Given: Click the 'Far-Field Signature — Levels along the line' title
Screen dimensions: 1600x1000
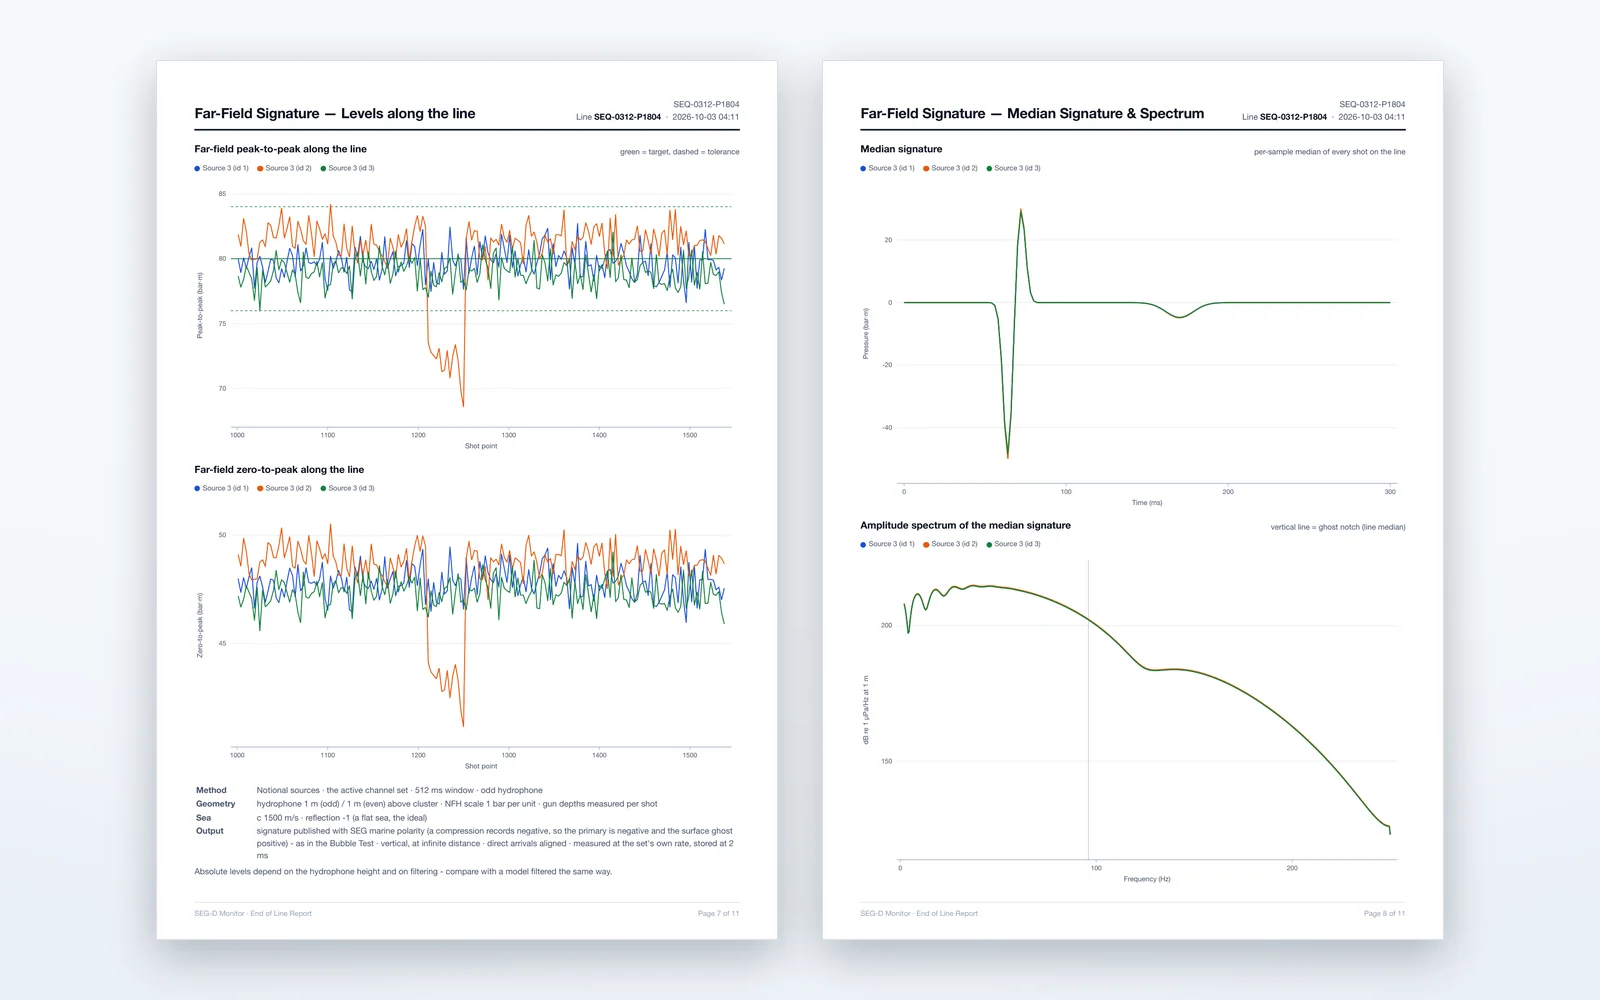Looking at the screenshot, I should pyautogui.click(x=335, y=114).
